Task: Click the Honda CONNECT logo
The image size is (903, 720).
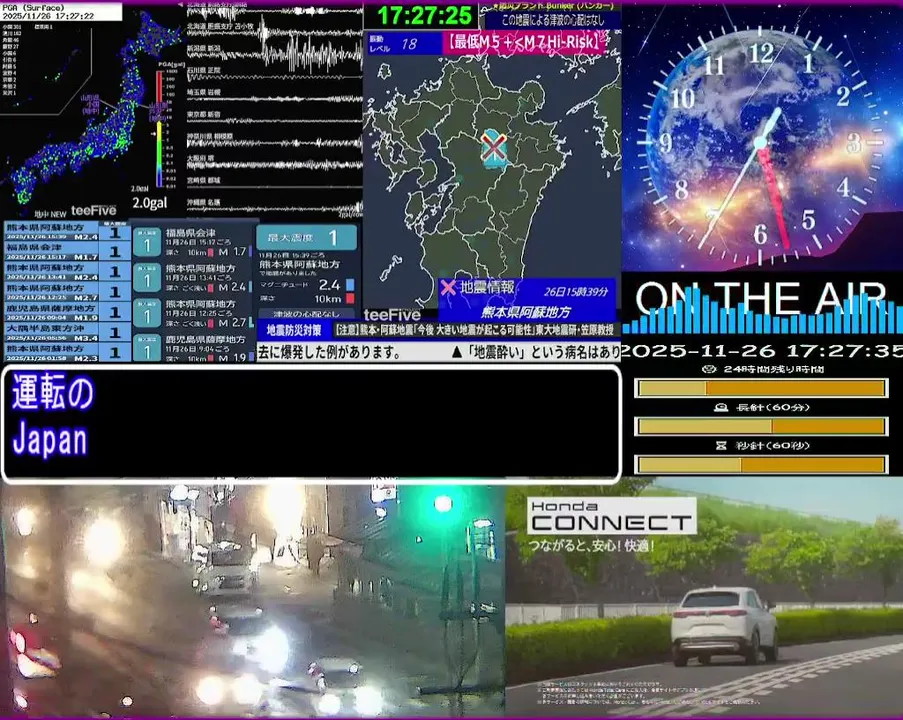Action: [x=611, y=516]
